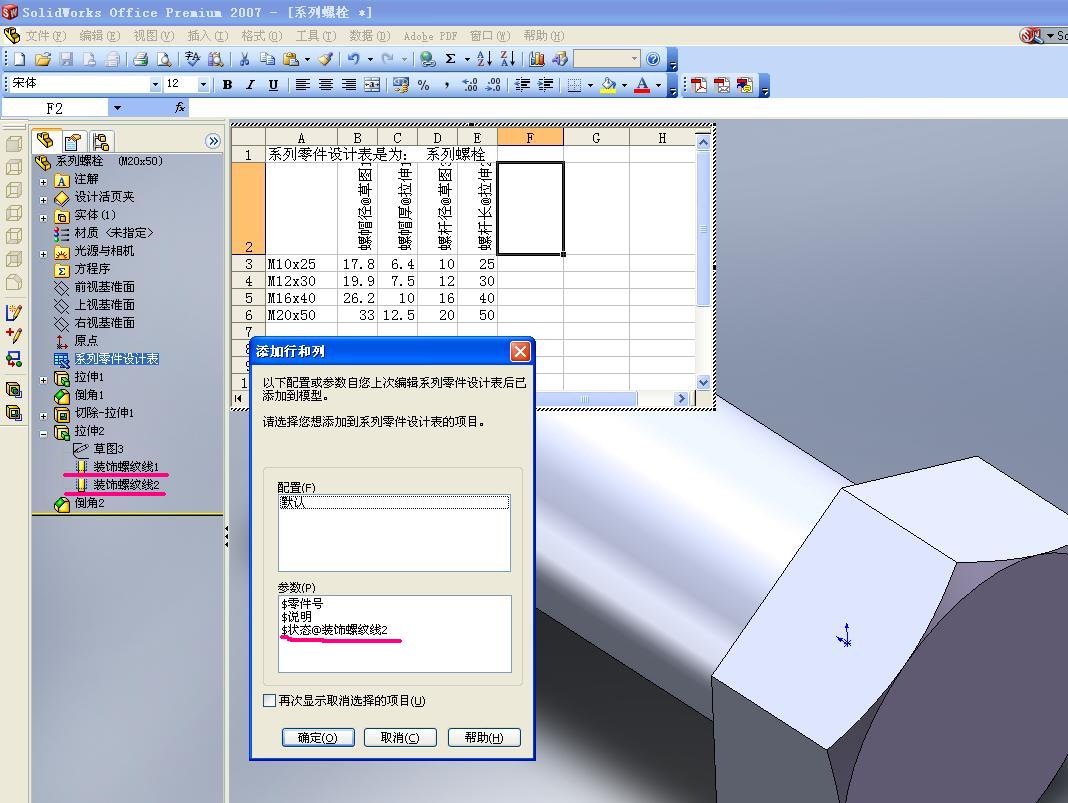The height and width of the screenshot is (803, 1068).
Task: Open the Name Box dropdown arrow
Action: click(117, 108)
